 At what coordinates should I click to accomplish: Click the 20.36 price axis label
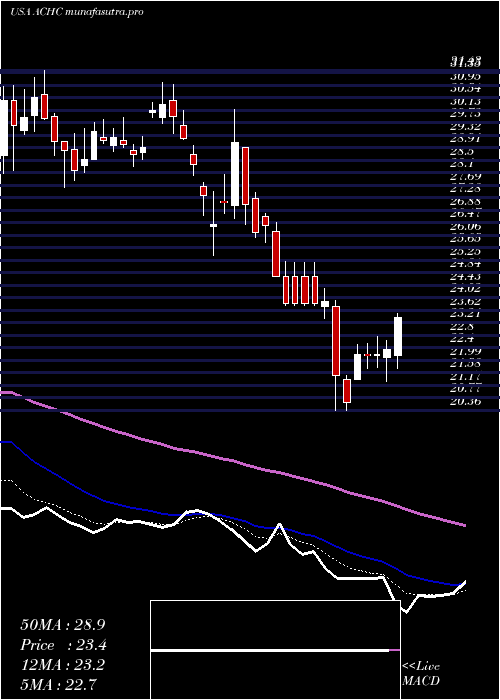pos(465,402)
